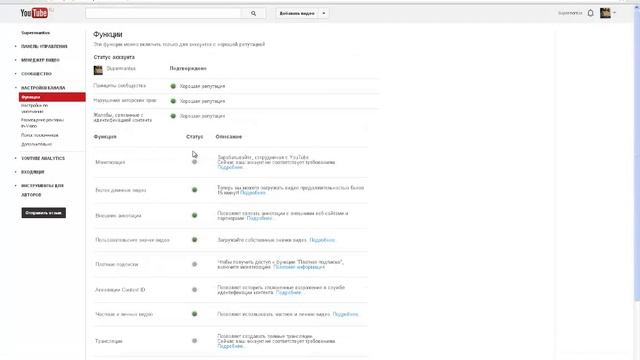The image size is (640, 360).
Task: Open Размещение рекламы In-Video sidebar item
Action: point(42,123)
